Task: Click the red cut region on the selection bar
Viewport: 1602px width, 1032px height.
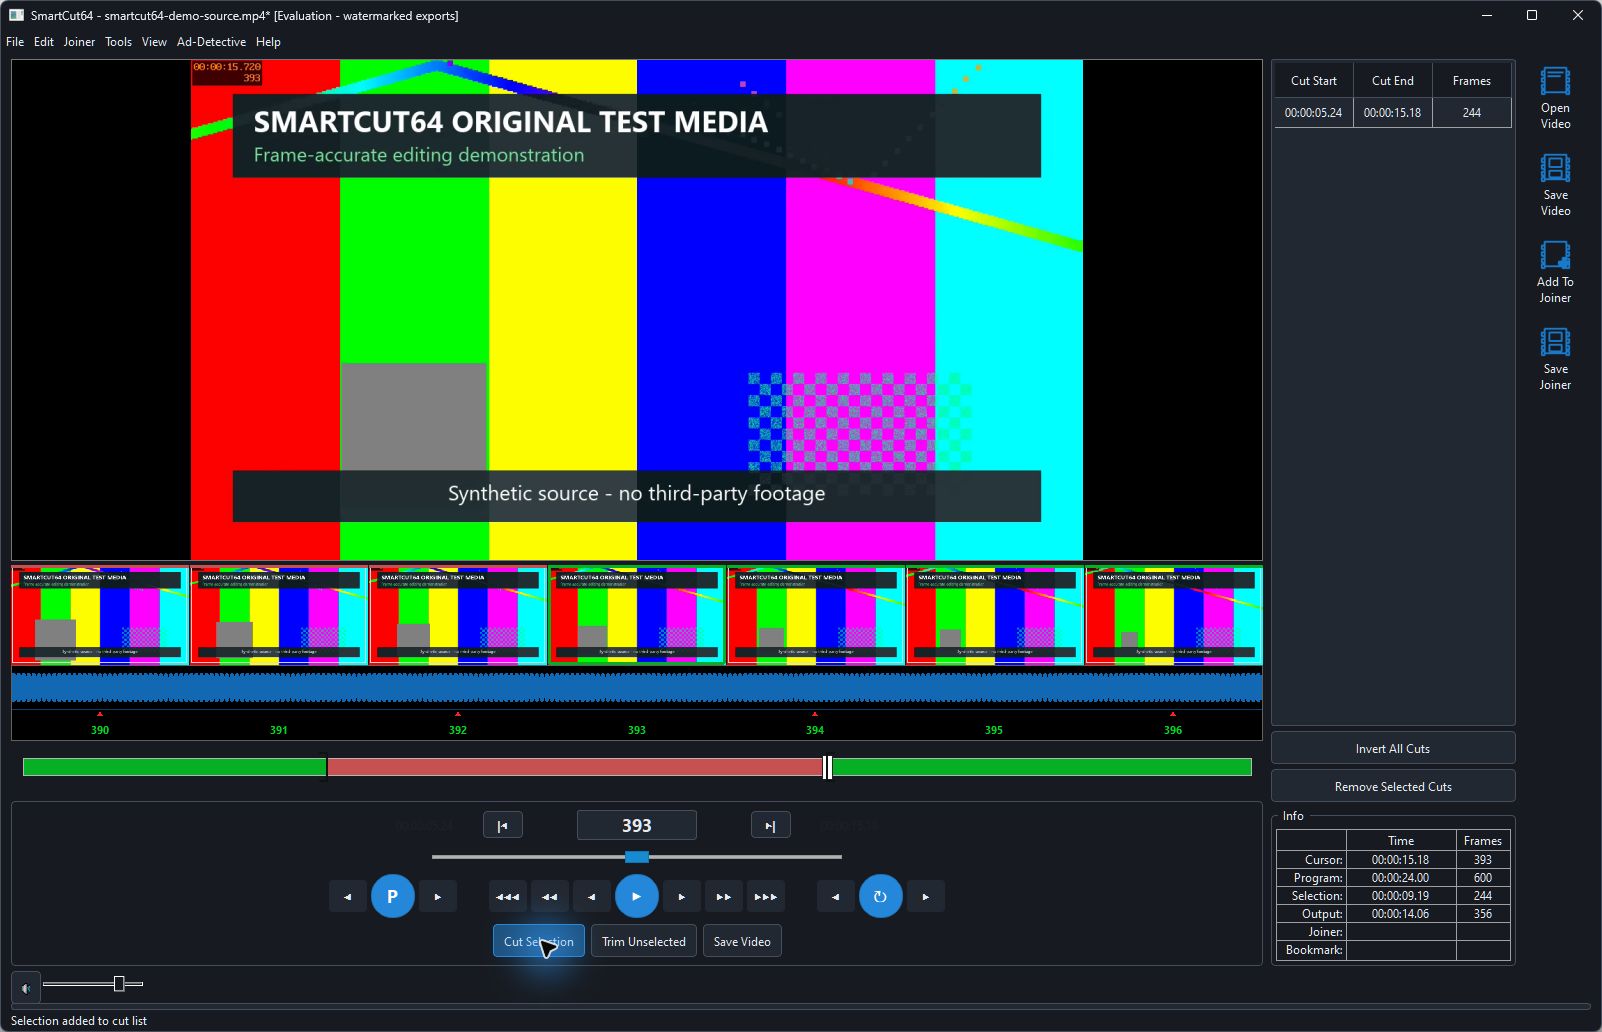Action: 575,767
